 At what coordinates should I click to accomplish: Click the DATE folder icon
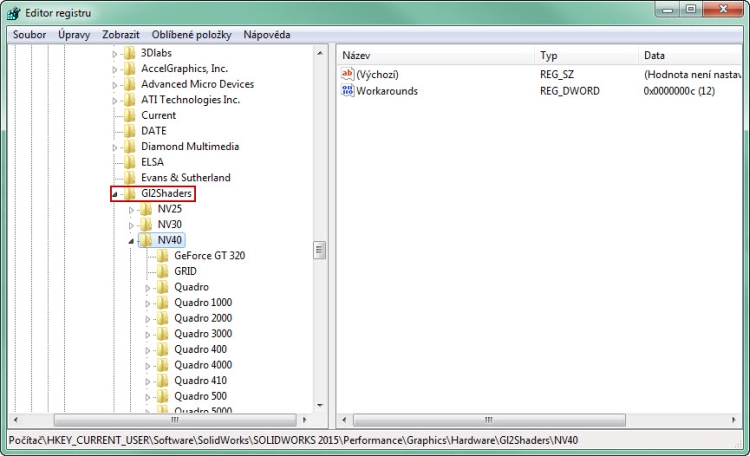(130, 131)
